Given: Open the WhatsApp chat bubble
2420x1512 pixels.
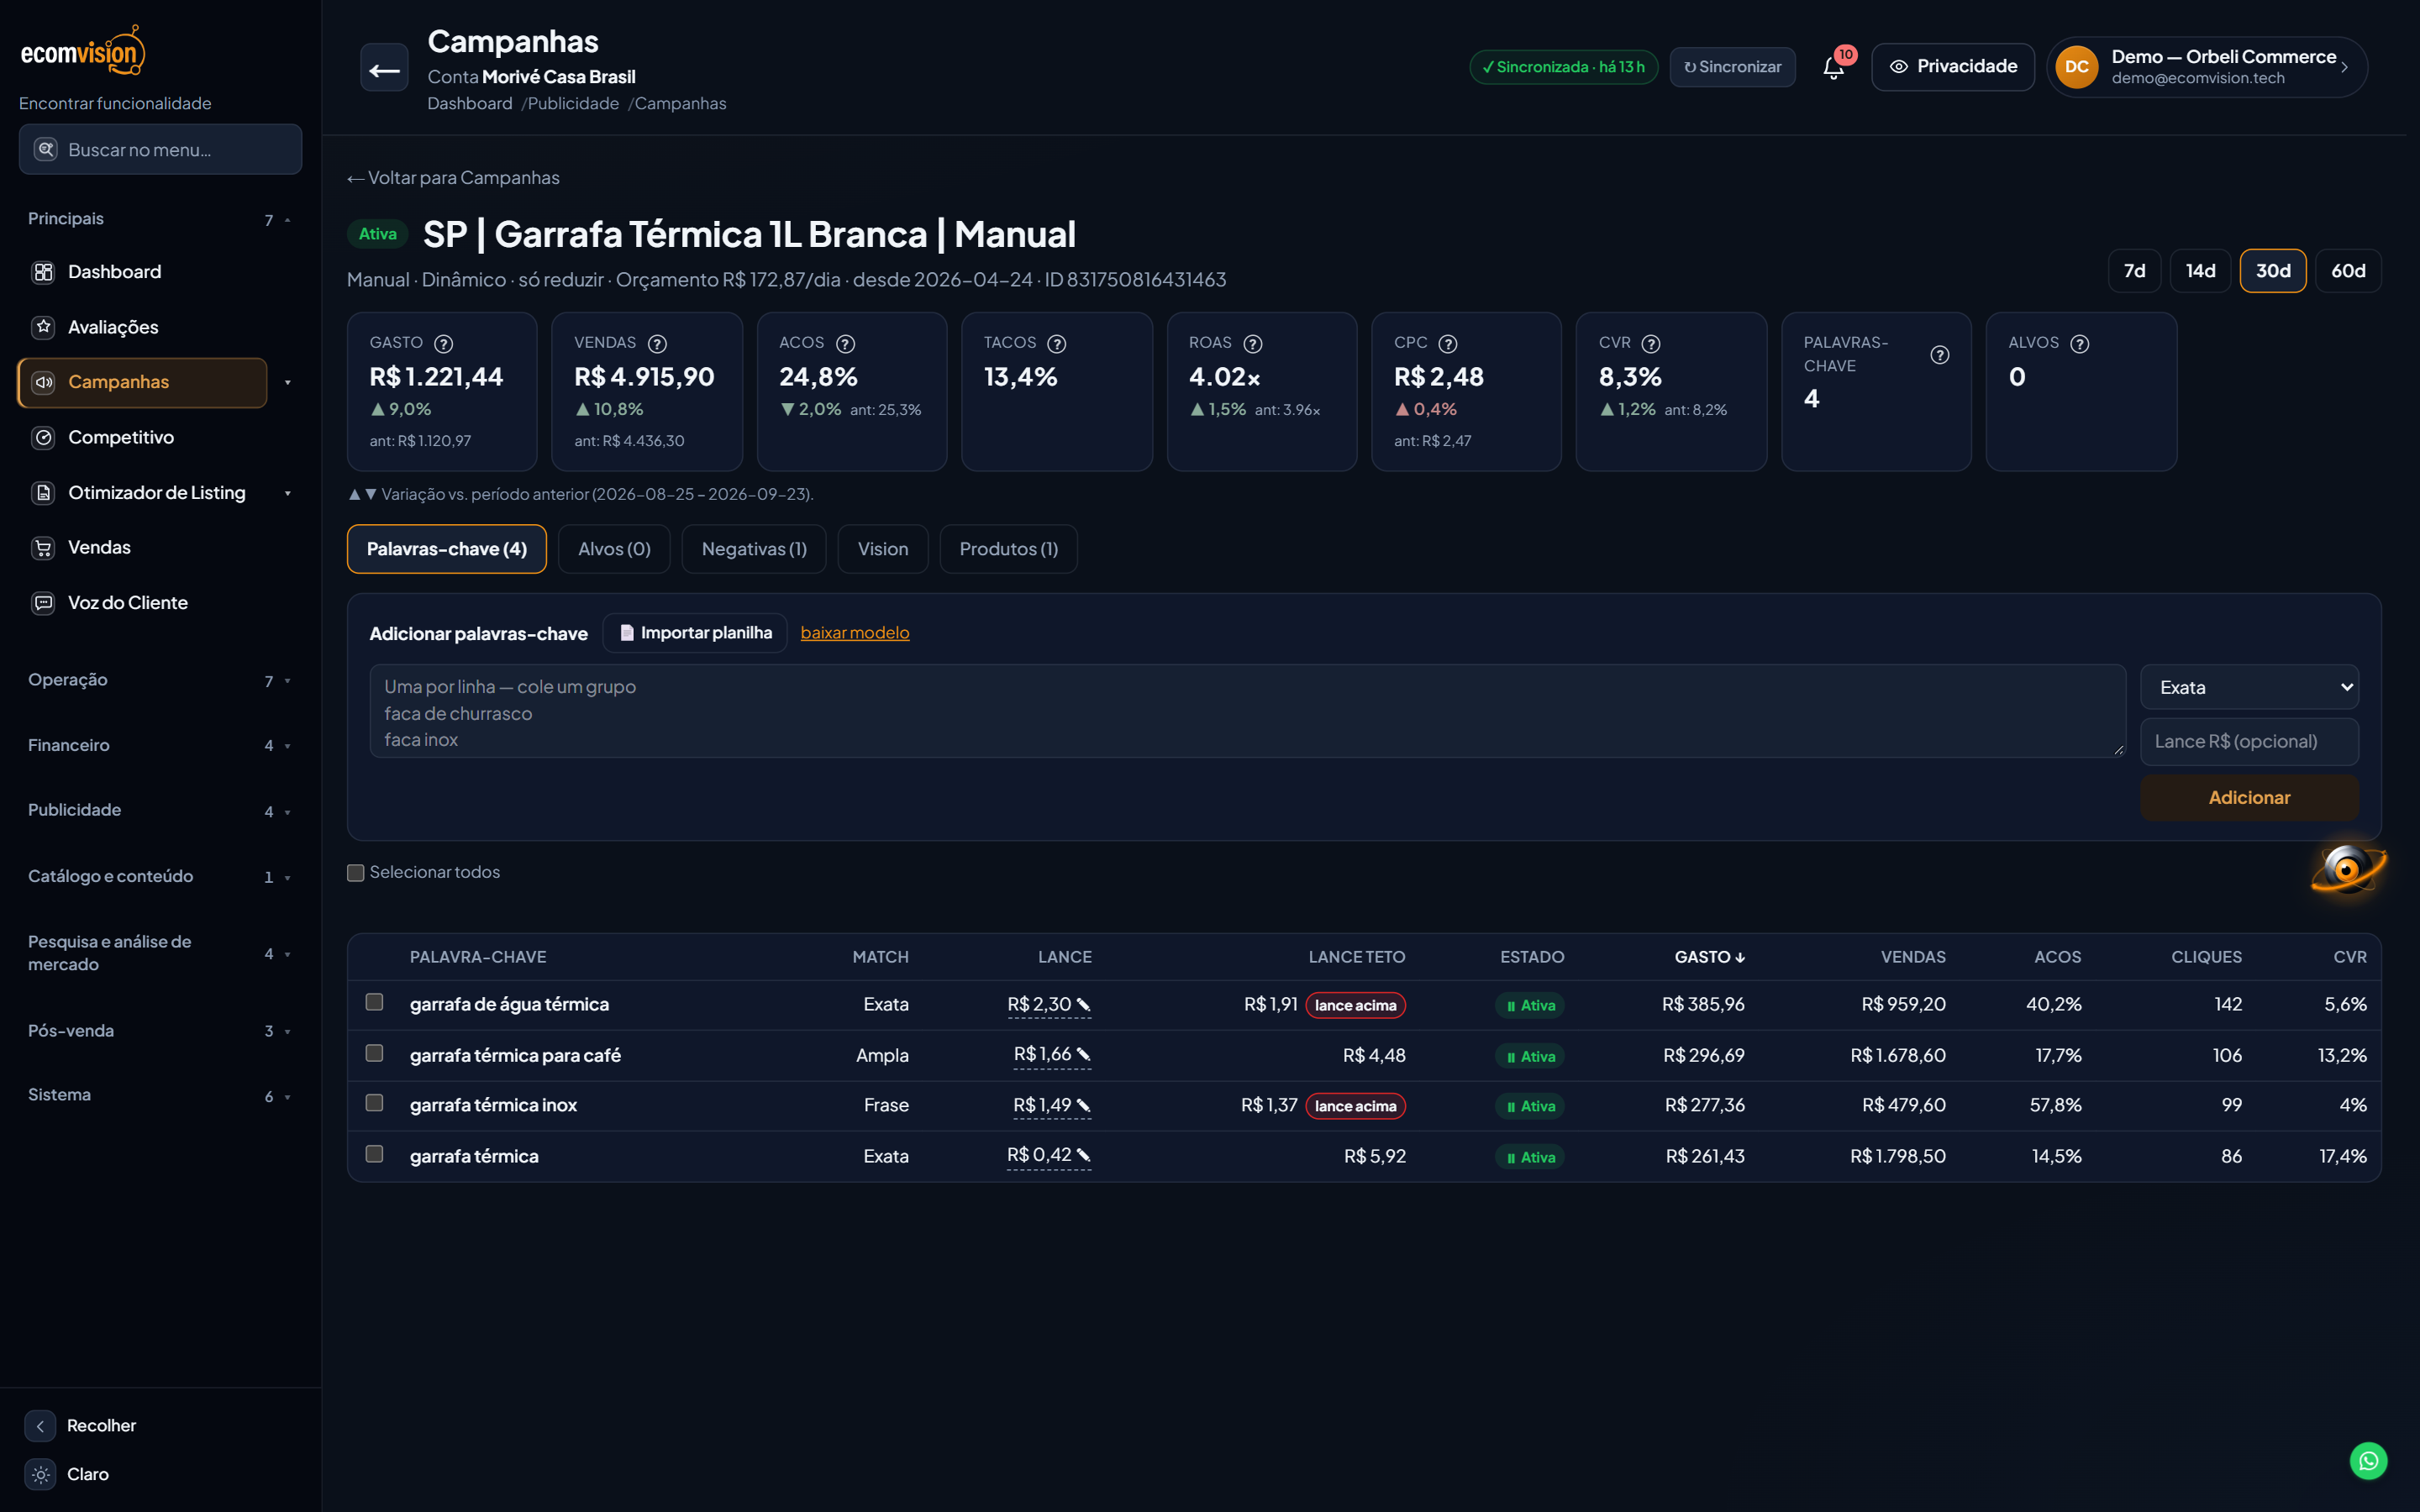Looking at the screenshot, I should click(2368, 1461).
